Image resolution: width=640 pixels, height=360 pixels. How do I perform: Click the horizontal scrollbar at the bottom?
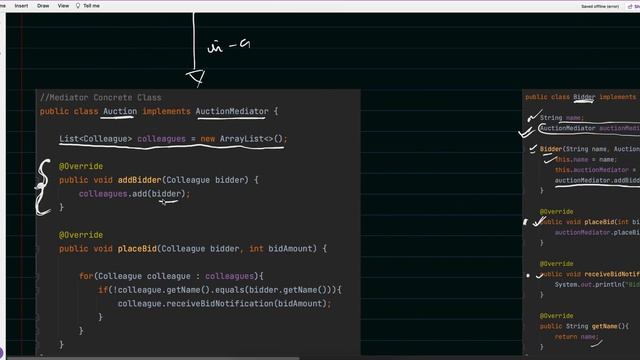pos(153,358)
